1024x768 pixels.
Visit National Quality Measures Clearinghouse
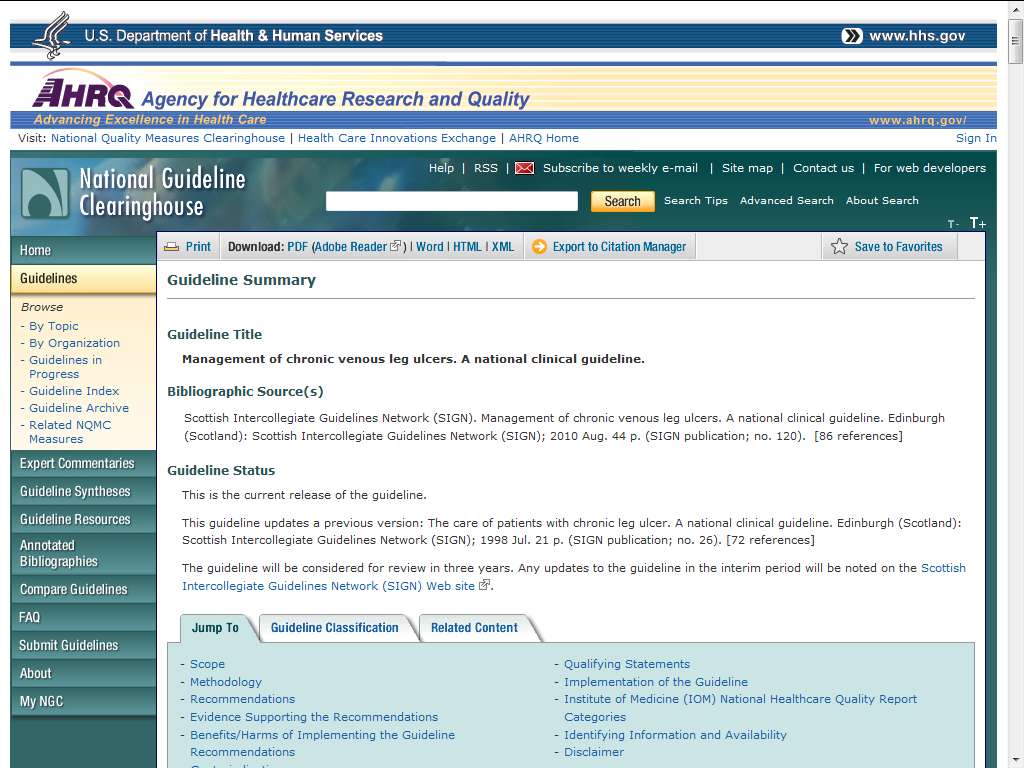tap(168, 138)
